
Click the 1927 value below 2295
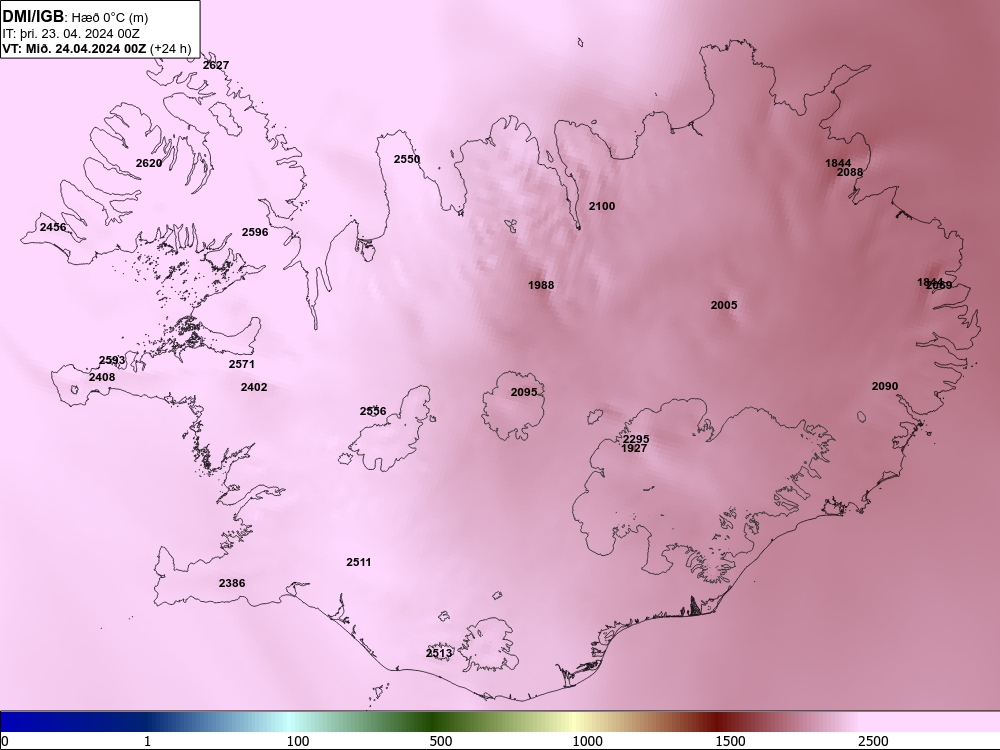tap(634, 448)
